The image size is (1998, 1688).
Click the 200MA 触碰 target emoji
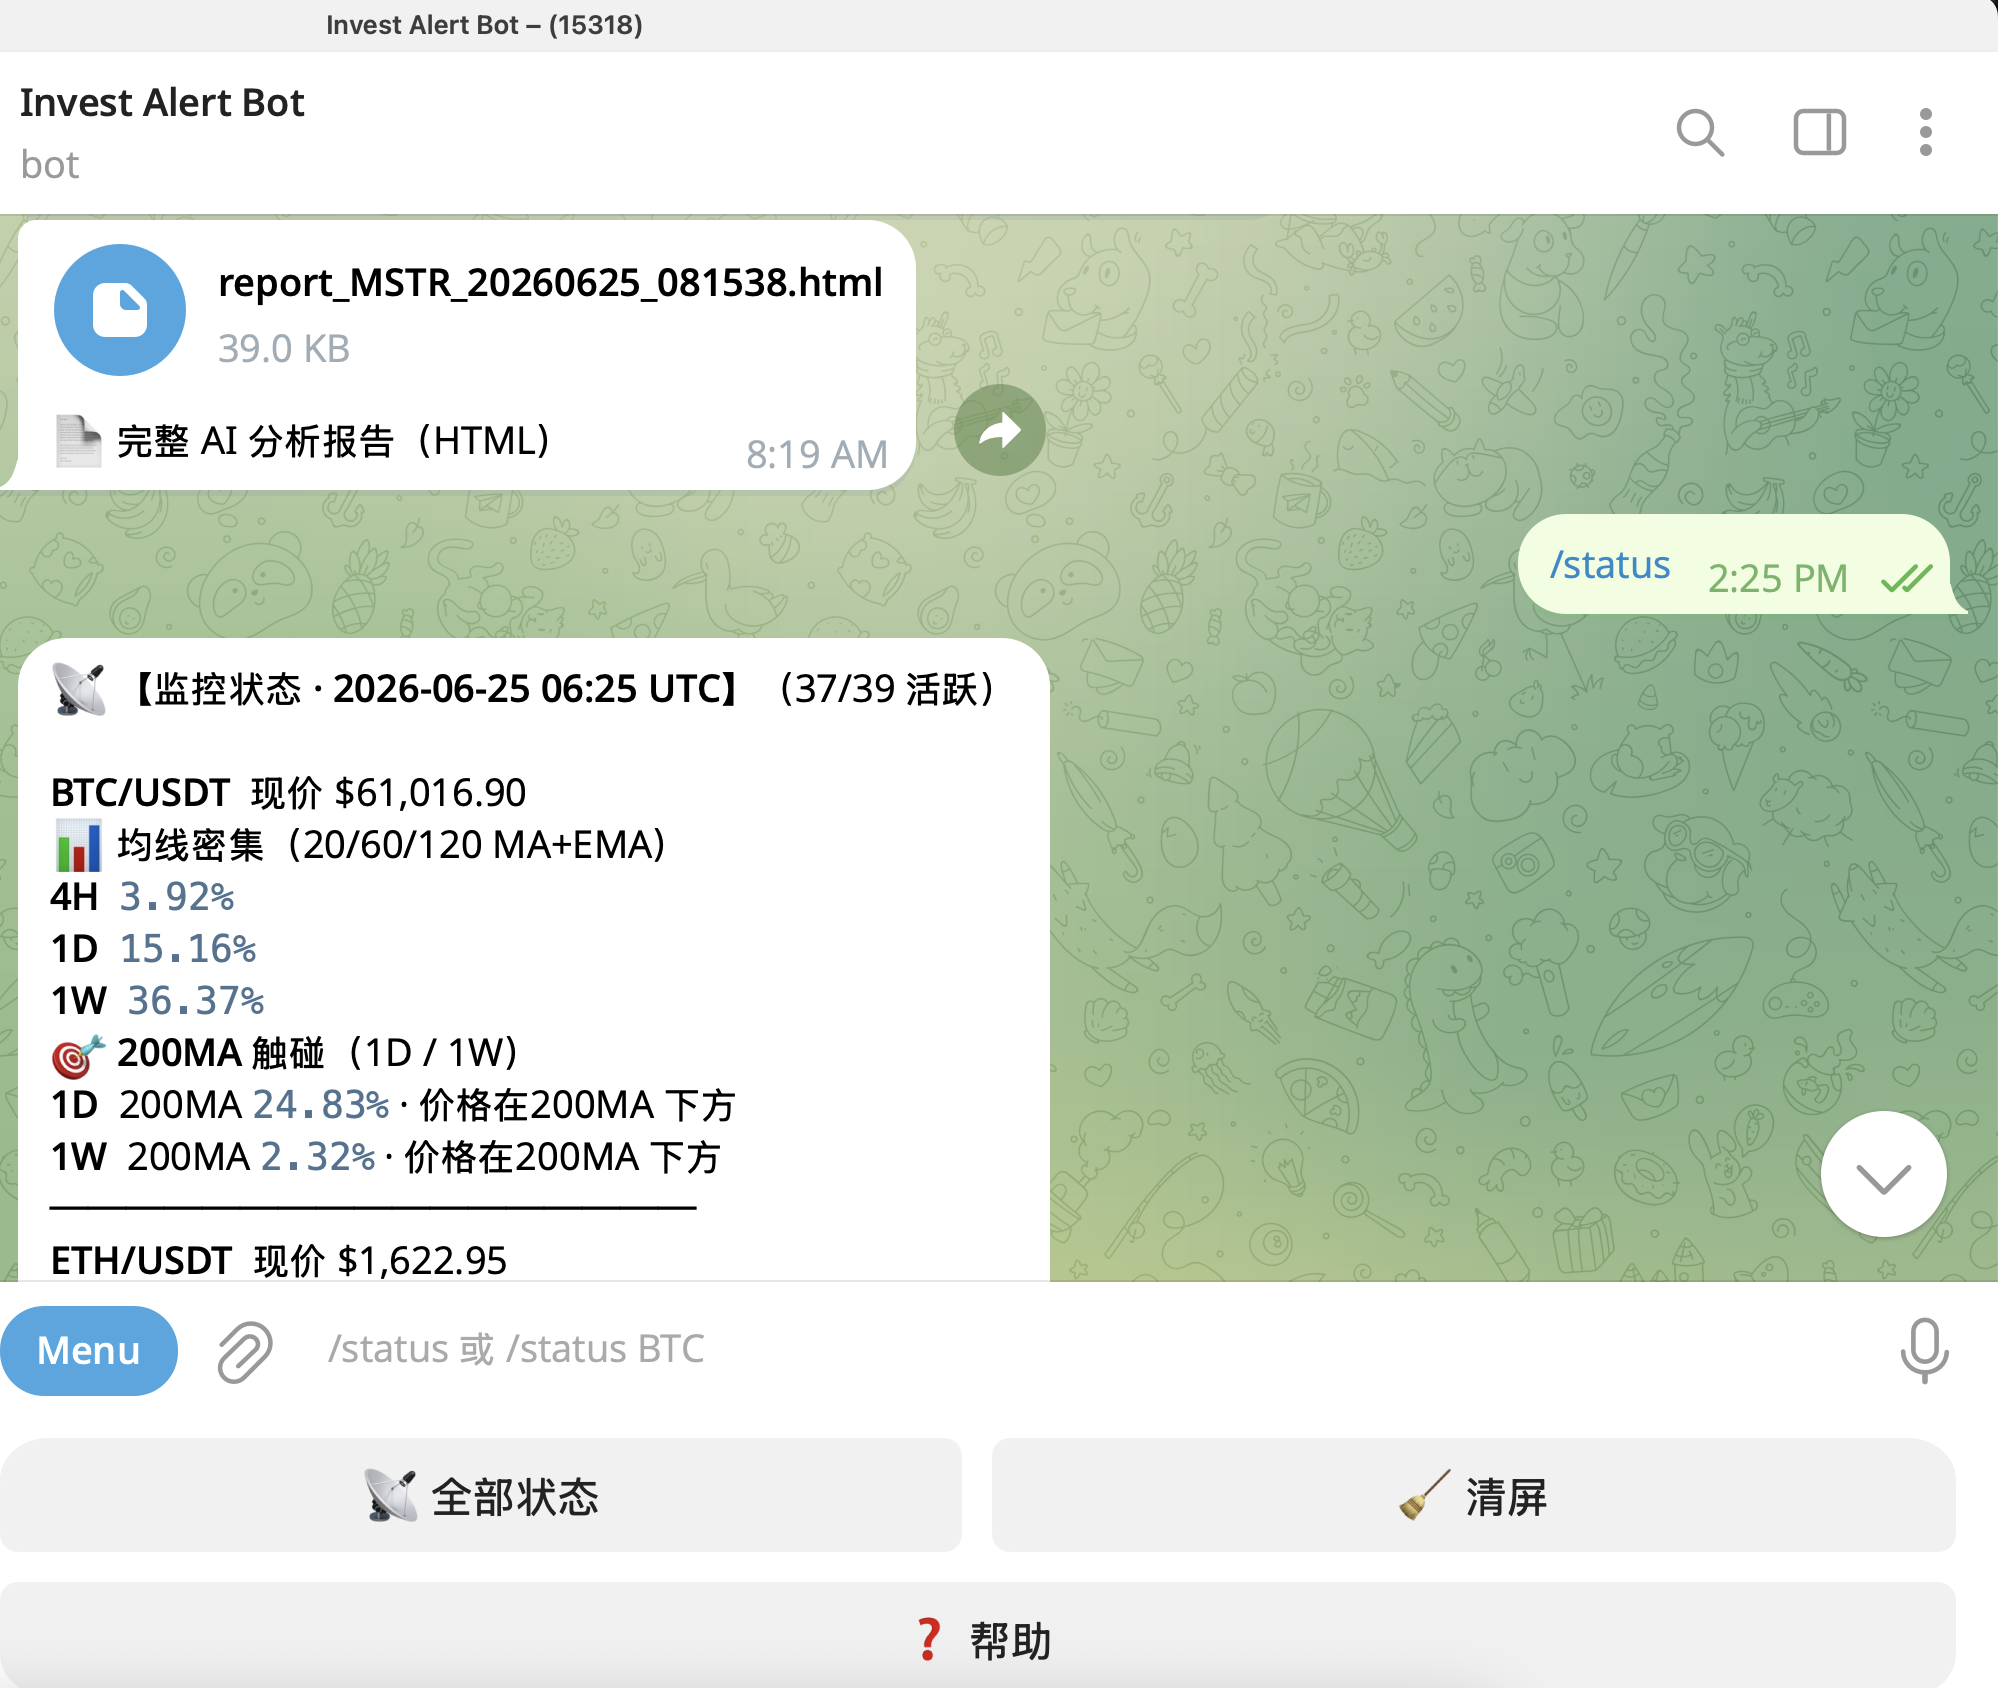point(78,1055)
